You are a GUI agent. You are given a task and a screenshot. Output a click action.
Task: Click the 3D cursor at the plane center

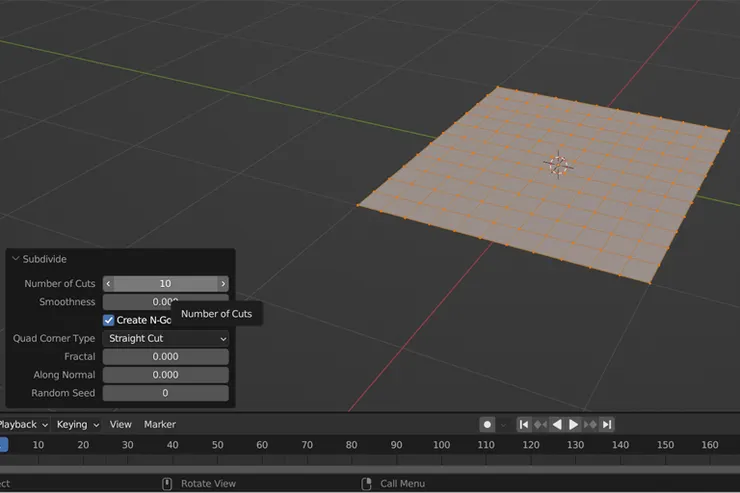558,164
